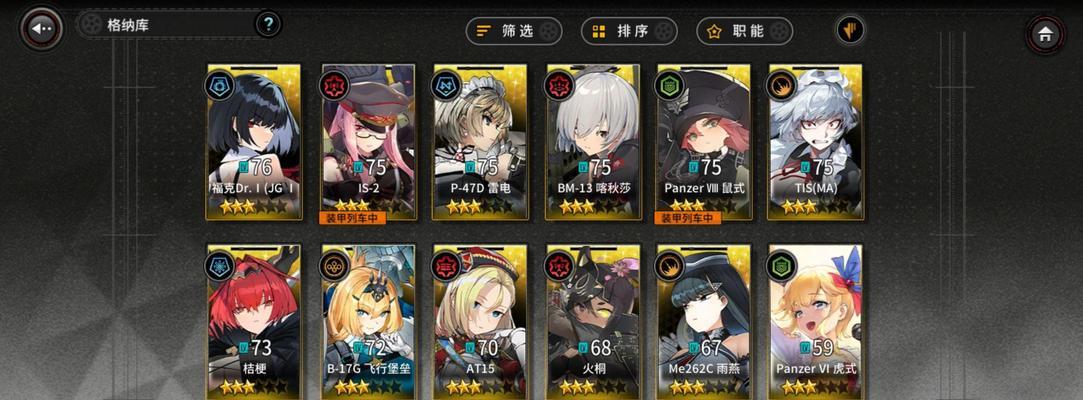Open the 排序 sort dropdown

tap(629, 31)
